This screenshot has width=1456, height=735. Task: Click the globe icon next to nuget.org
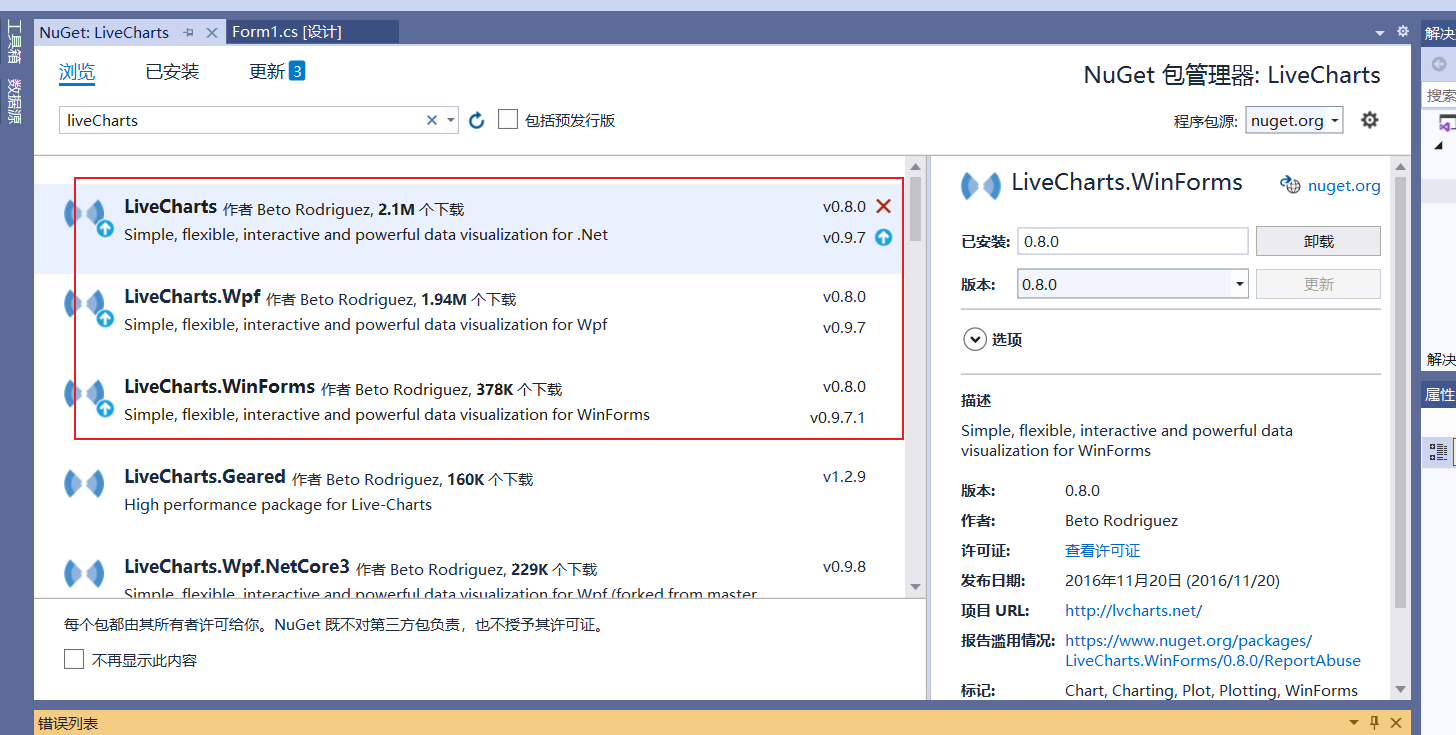click(1291, 185)
